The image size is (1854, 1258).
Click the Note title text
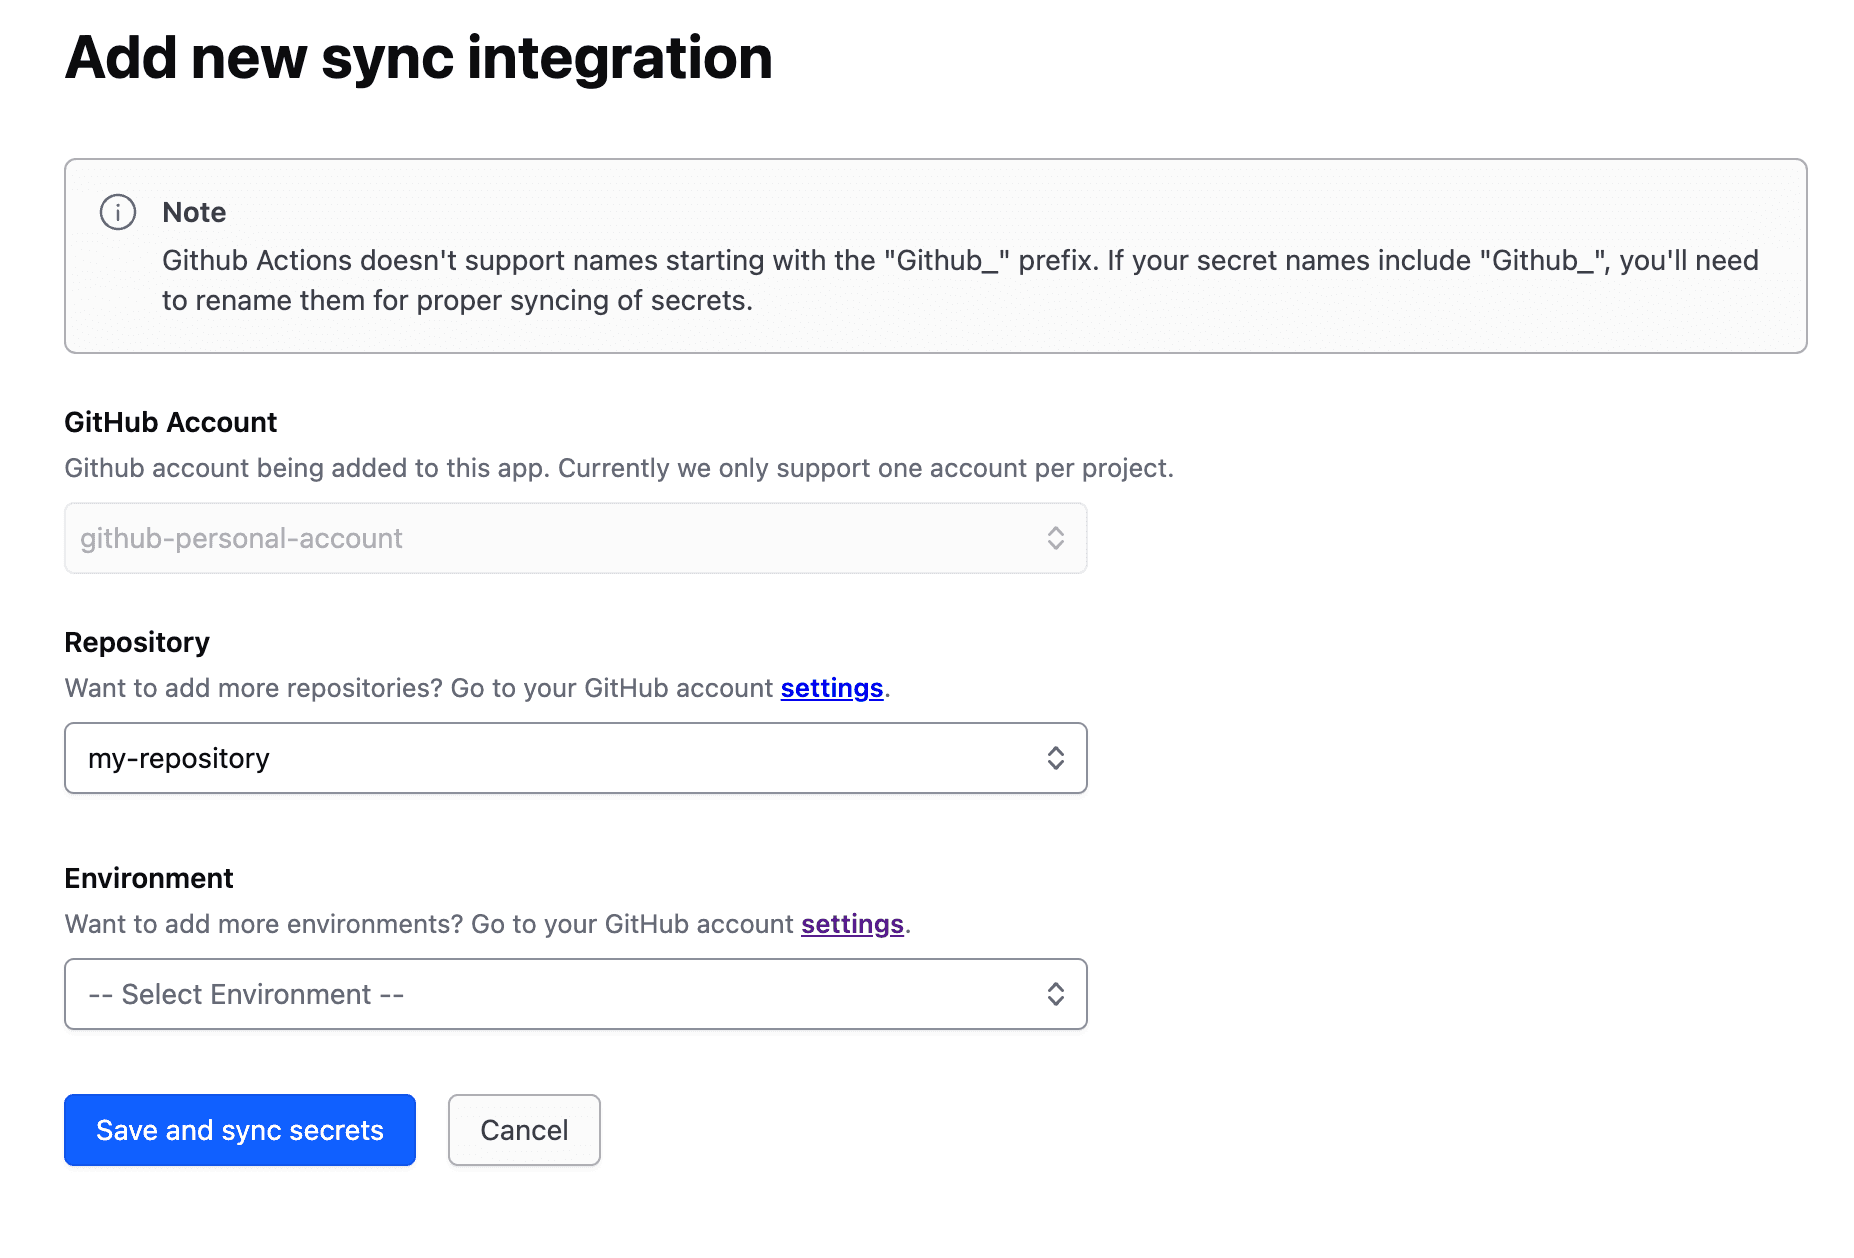194,212
